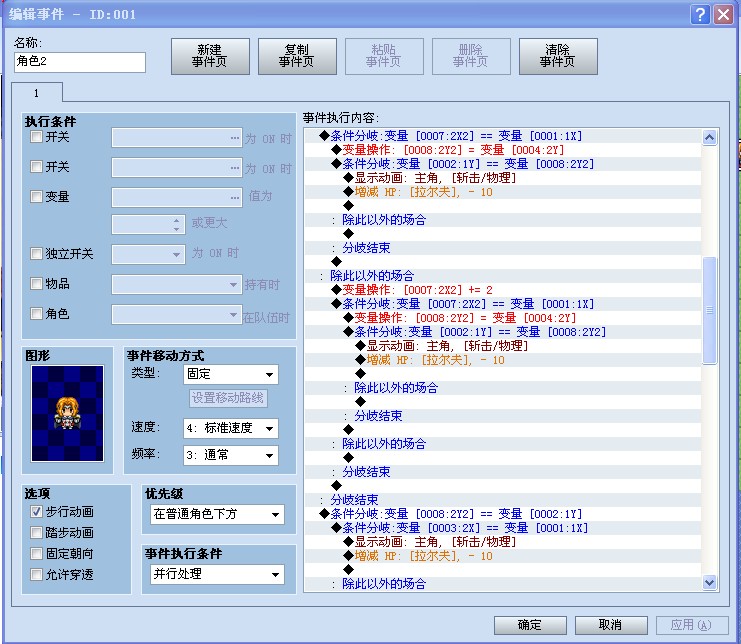The width and height of the screenshot is (741, 644).
Task: Enable the 变量 condition checkbox
Action: (36, 197)
